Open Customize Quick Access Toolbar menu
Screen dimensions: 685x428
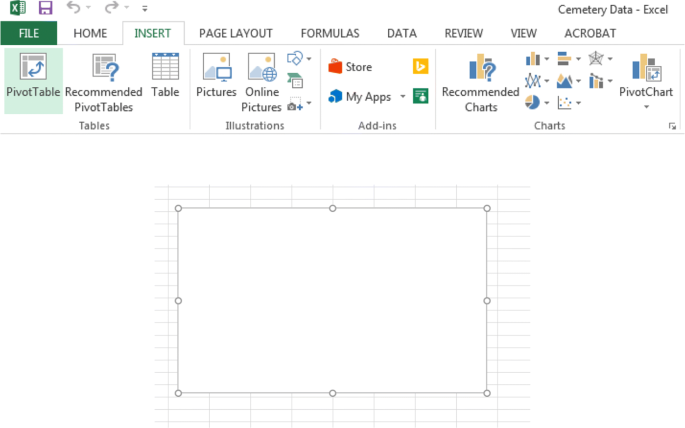click(x=145, y=8)
